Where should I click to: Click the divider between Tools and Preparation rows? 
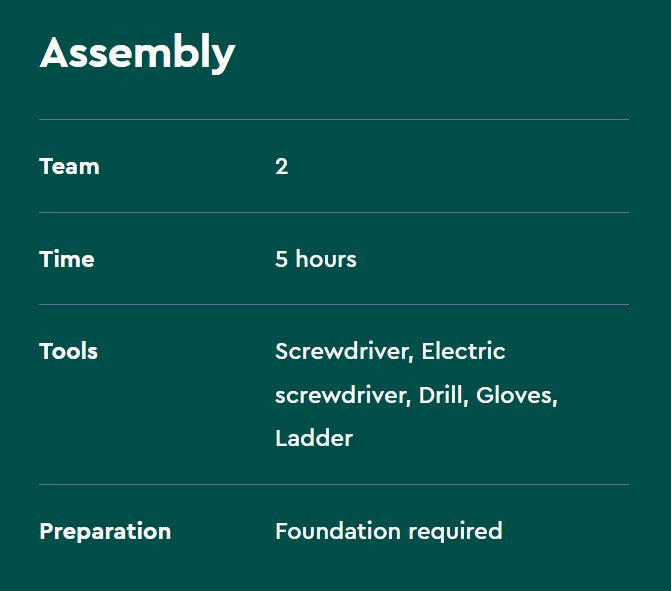point(334,484)
